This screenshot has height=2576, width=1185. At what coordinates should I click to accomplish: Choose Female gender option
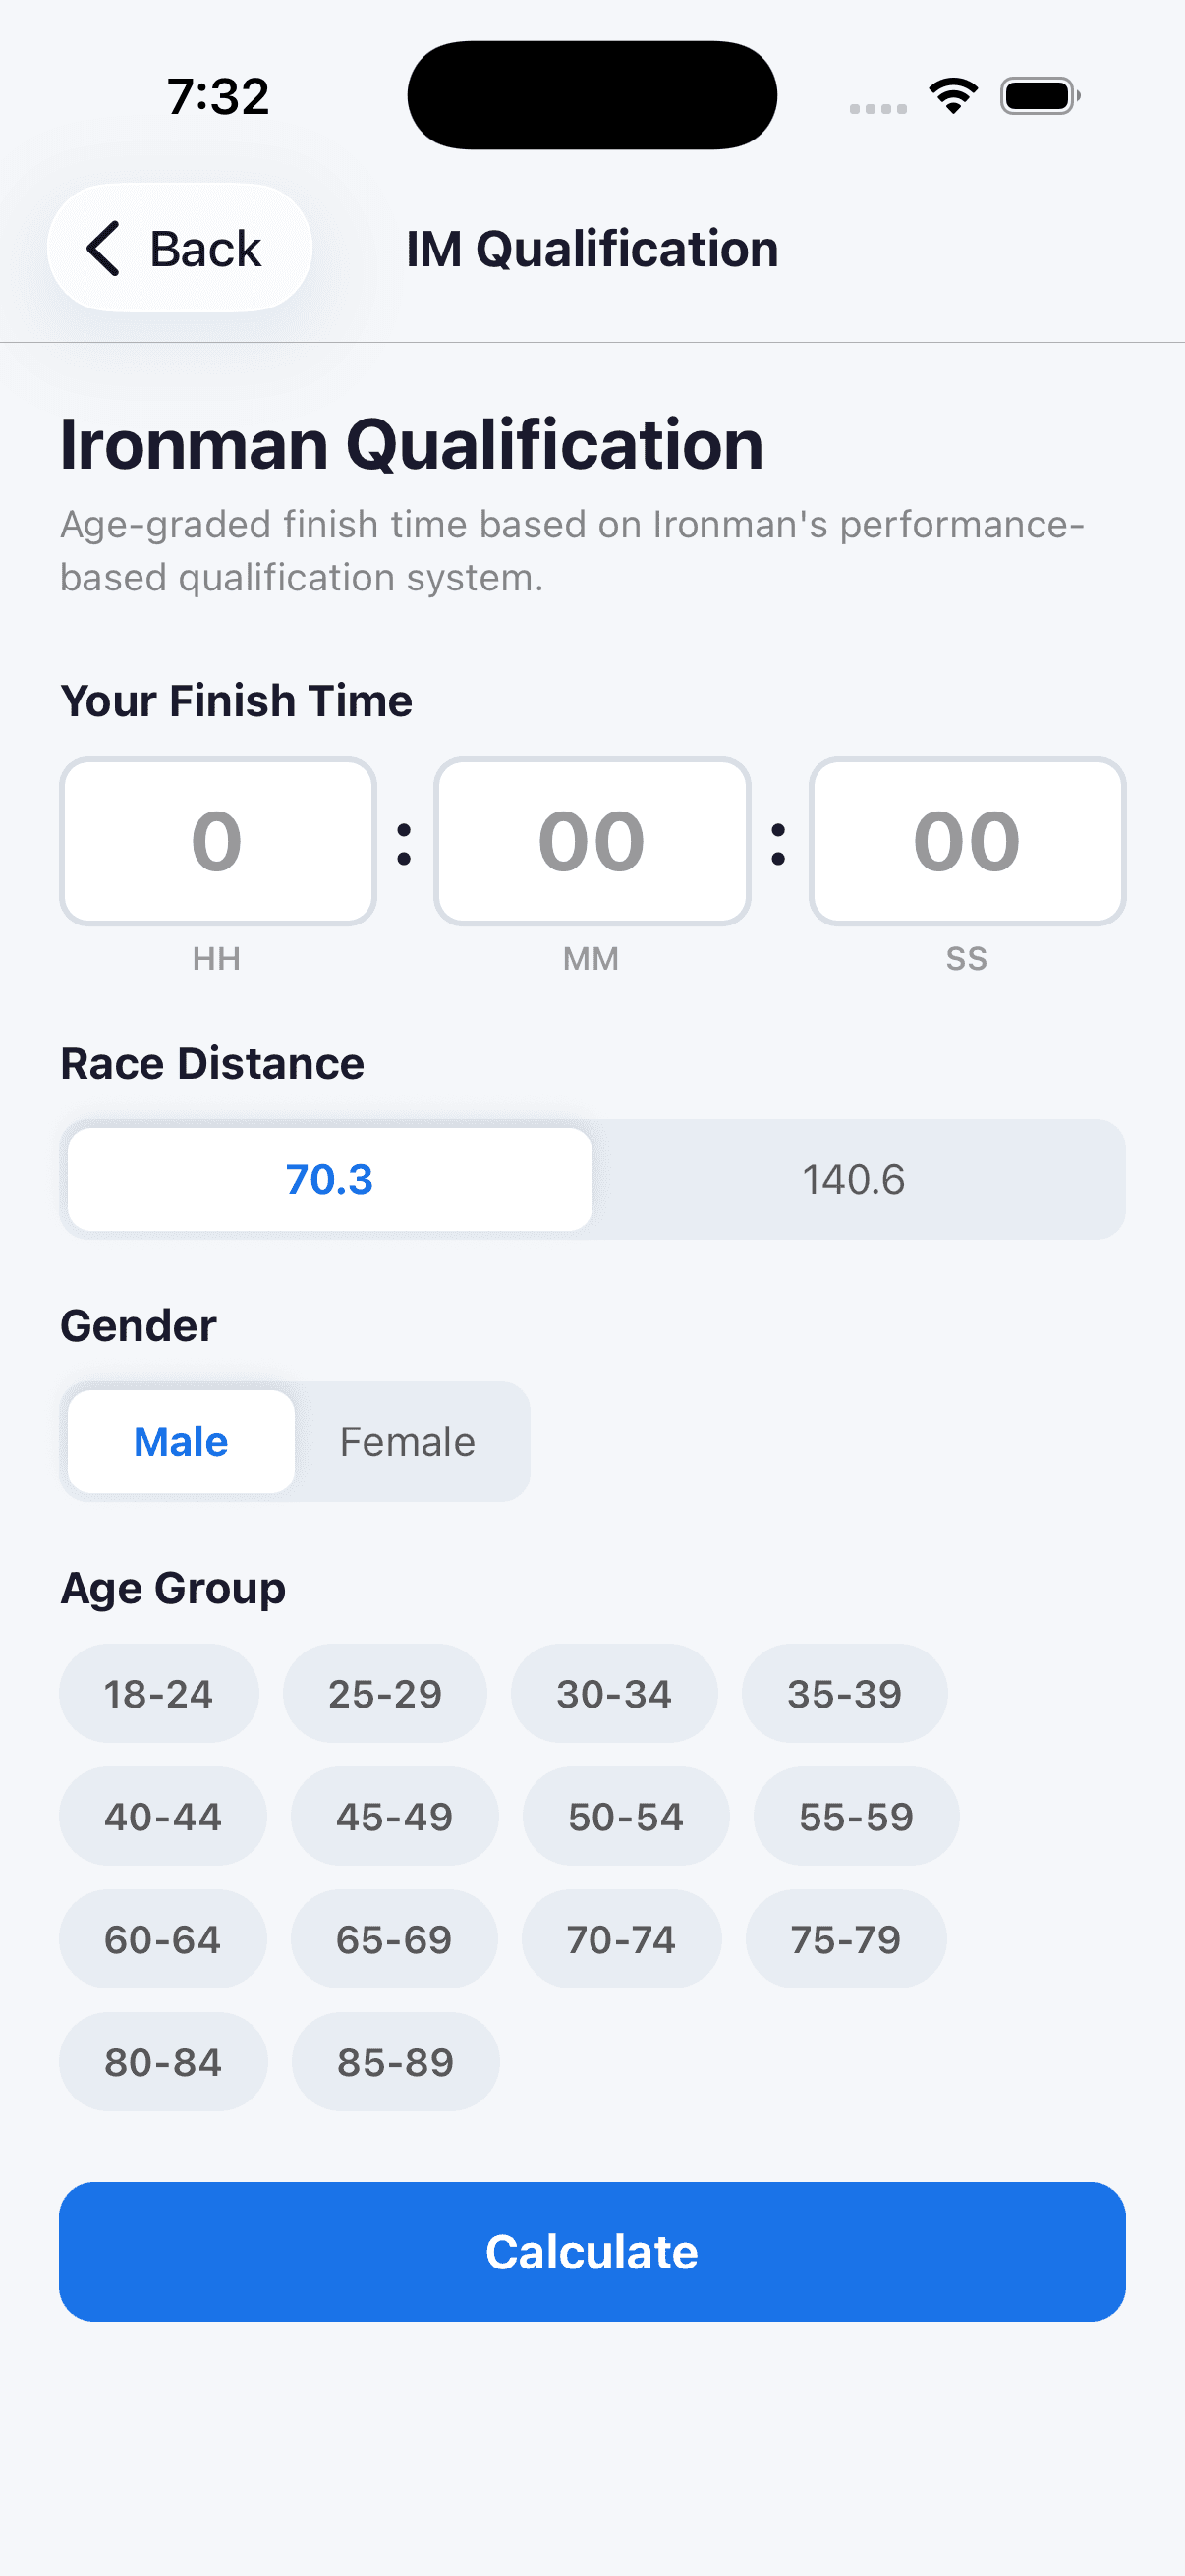[408, 1441]
